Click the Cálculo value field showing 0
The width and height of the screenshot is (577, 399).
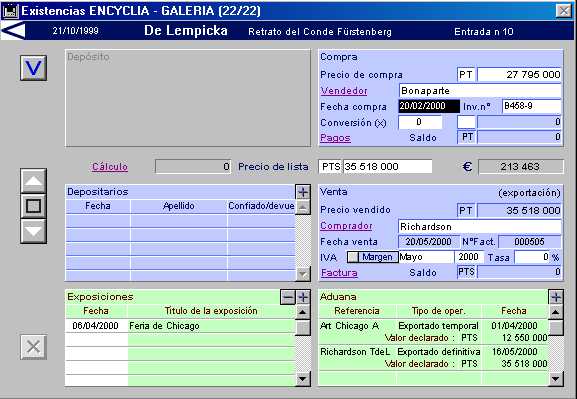[x=193, y=166]
